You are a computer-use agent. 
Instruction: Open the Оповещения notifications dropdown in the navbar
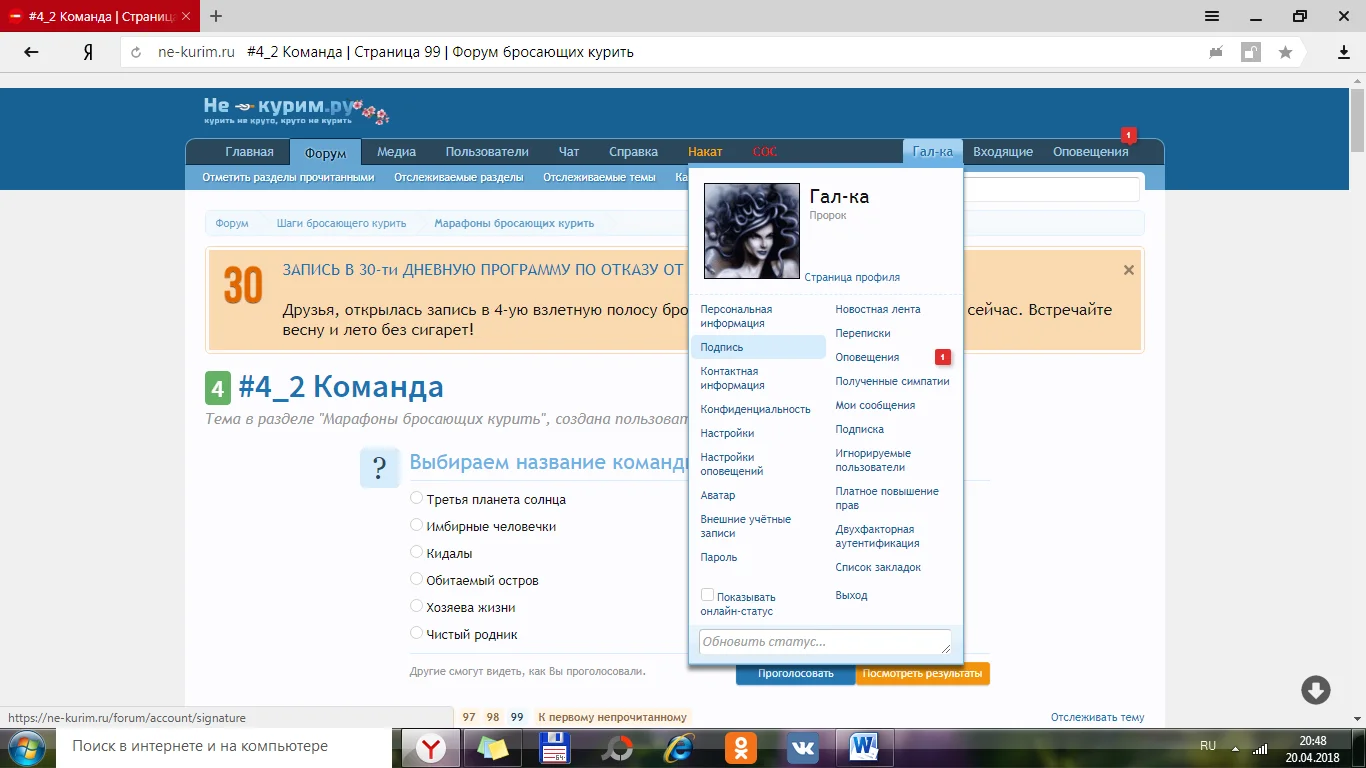[x=1090, y=152]
